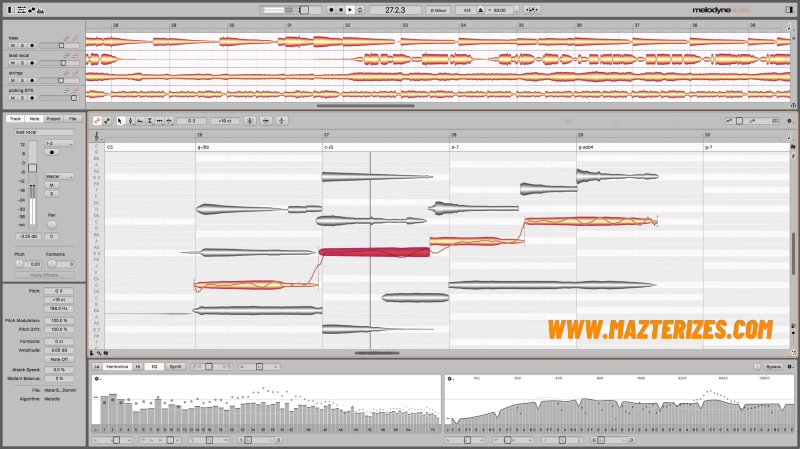Viewport: 800px width, 449px height.
Task: Select the Harmonics tab in sound editor
Action: pyautogui.click(x=117, y=366)
